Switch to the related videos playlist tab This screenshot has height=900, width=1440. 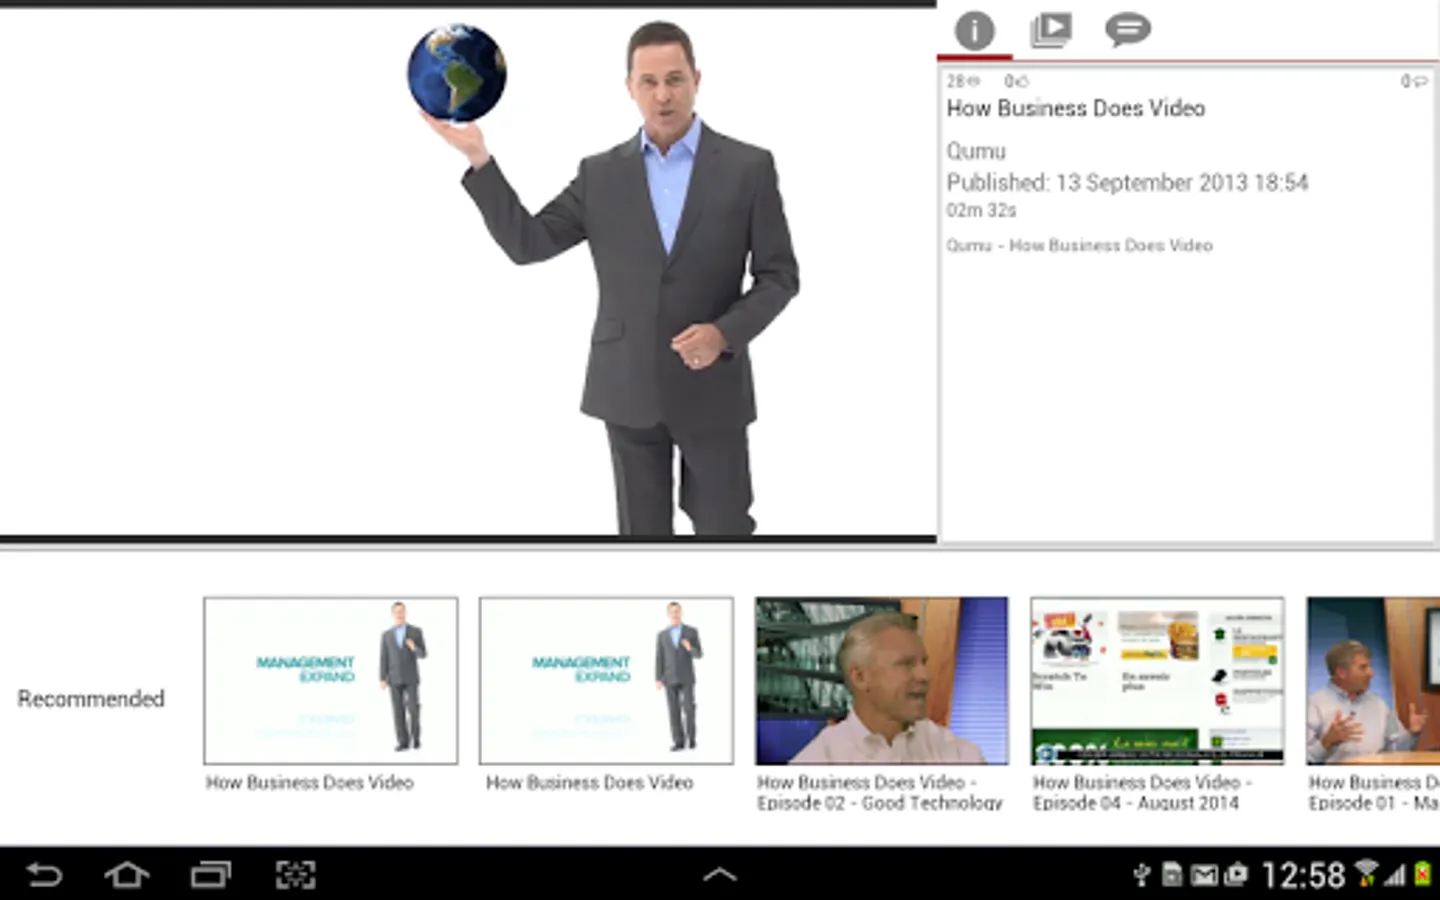click(x=1051, y=30)
